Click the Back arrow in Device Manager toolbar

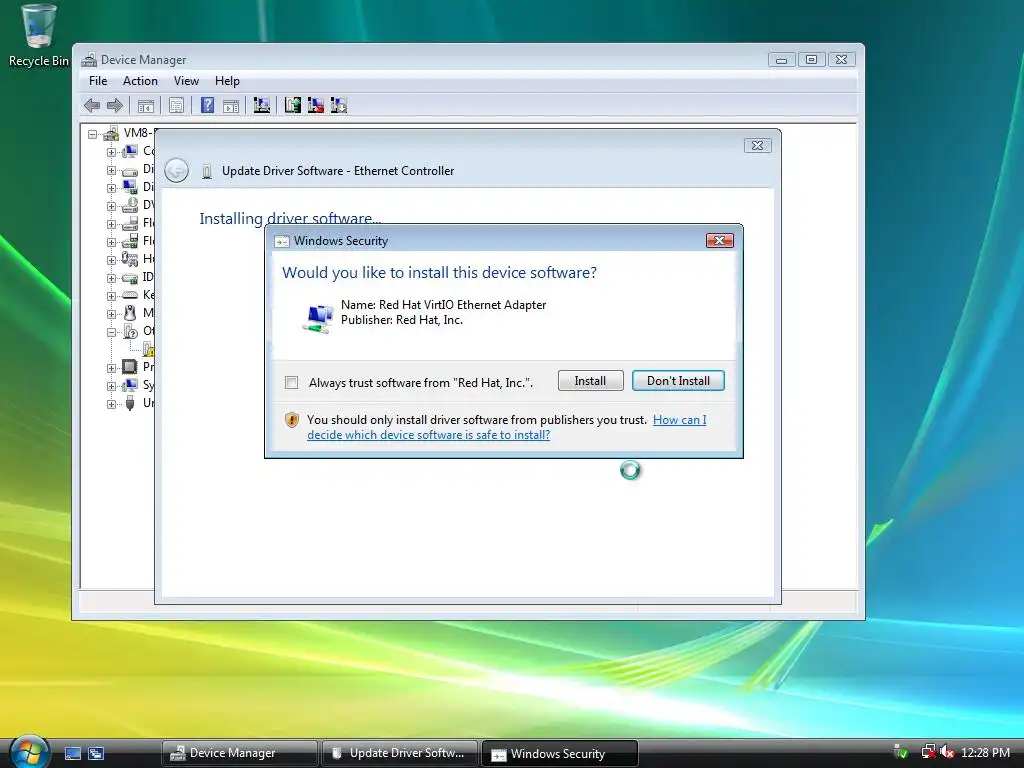coord(92,105)
